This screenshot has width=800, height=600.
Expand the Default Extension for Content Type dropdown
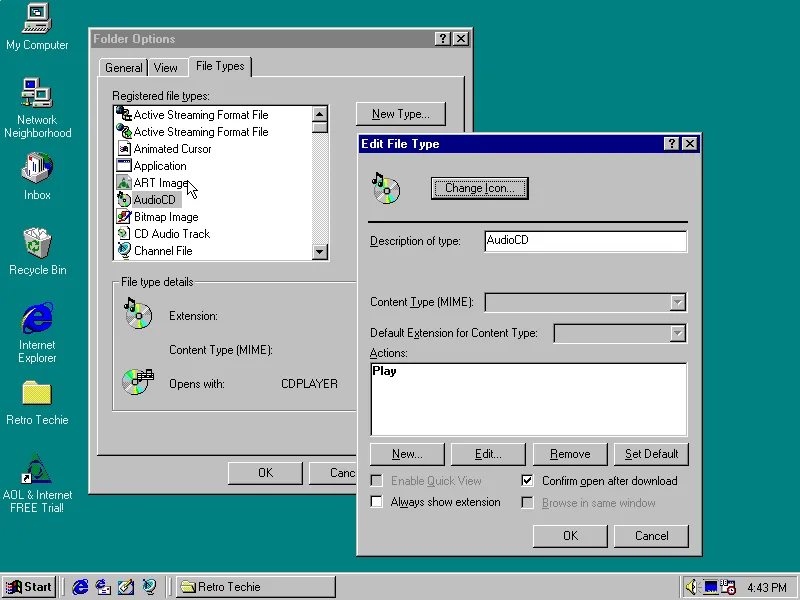tap(679, 333)
